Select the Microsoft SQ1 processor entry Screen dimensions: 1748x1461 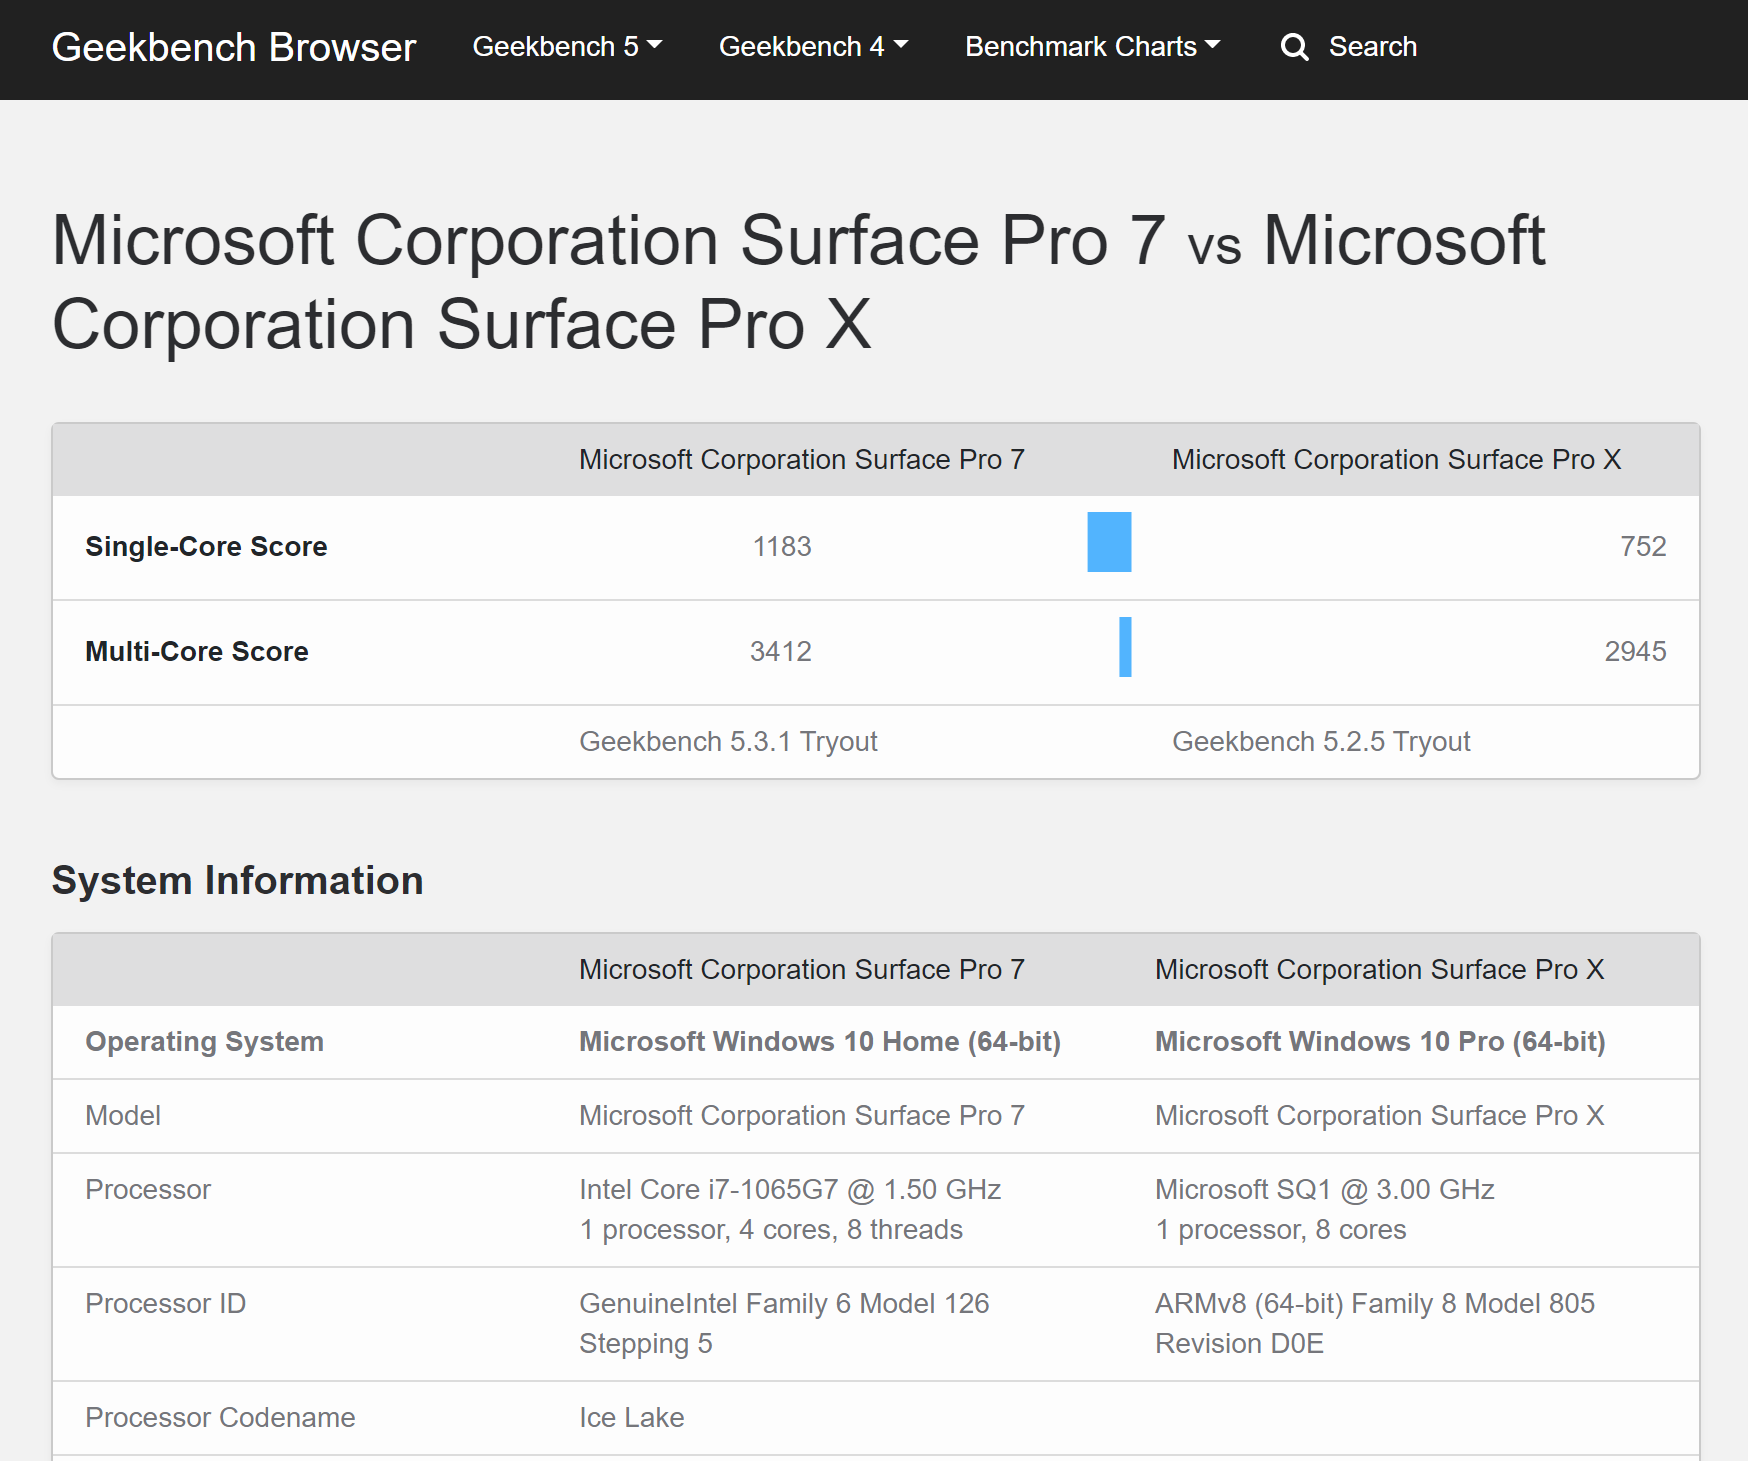coord(1324,1190)
